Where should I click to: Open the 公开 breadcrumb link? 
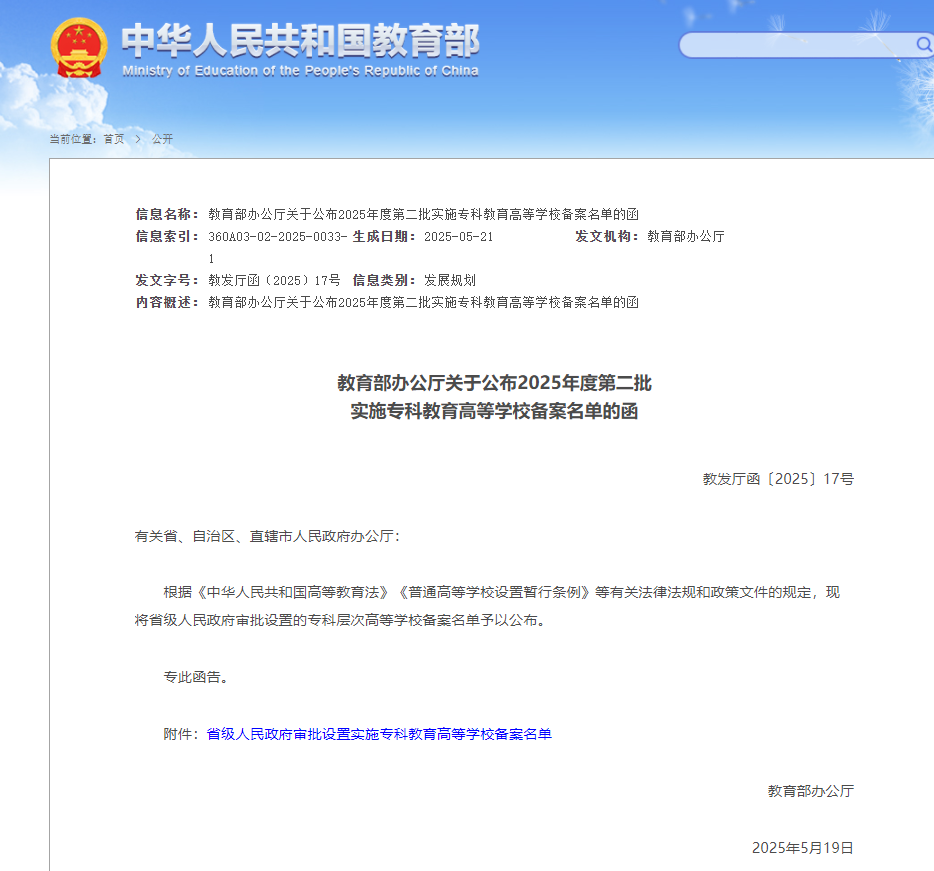point(162,139)
